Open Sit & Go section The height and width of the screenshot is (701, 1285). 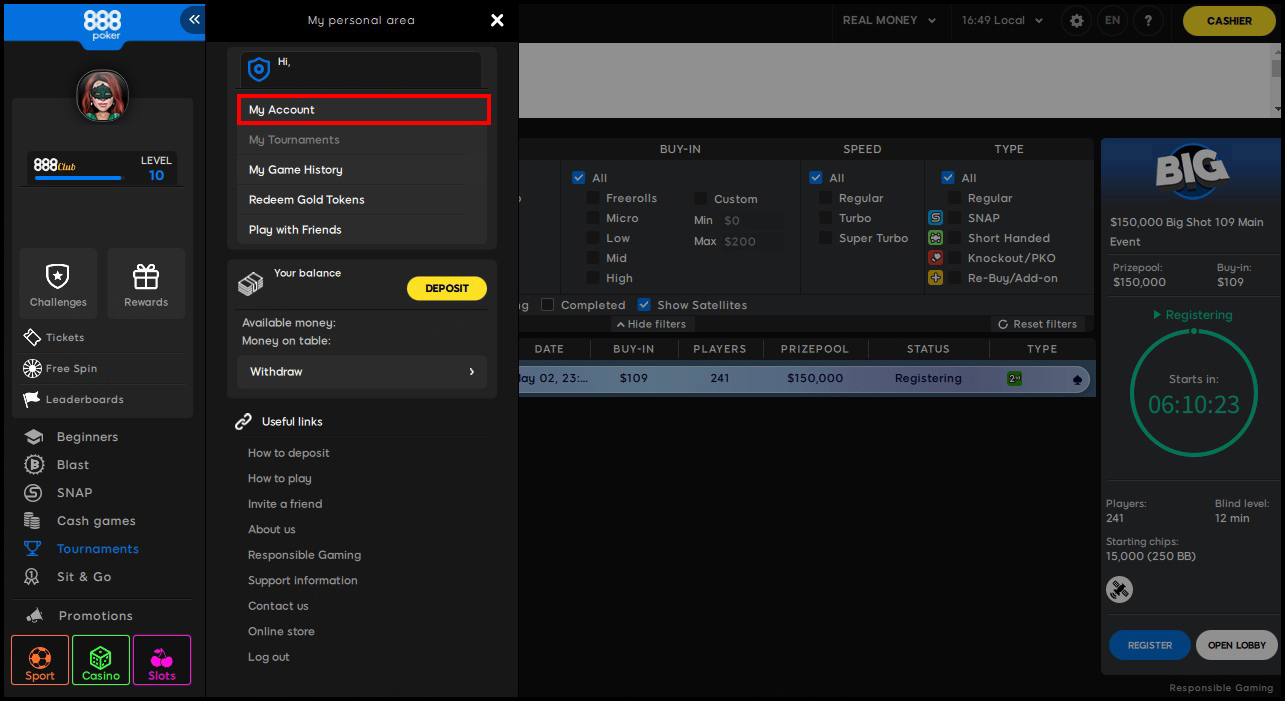pyautogui.click(x=69, y=577)
